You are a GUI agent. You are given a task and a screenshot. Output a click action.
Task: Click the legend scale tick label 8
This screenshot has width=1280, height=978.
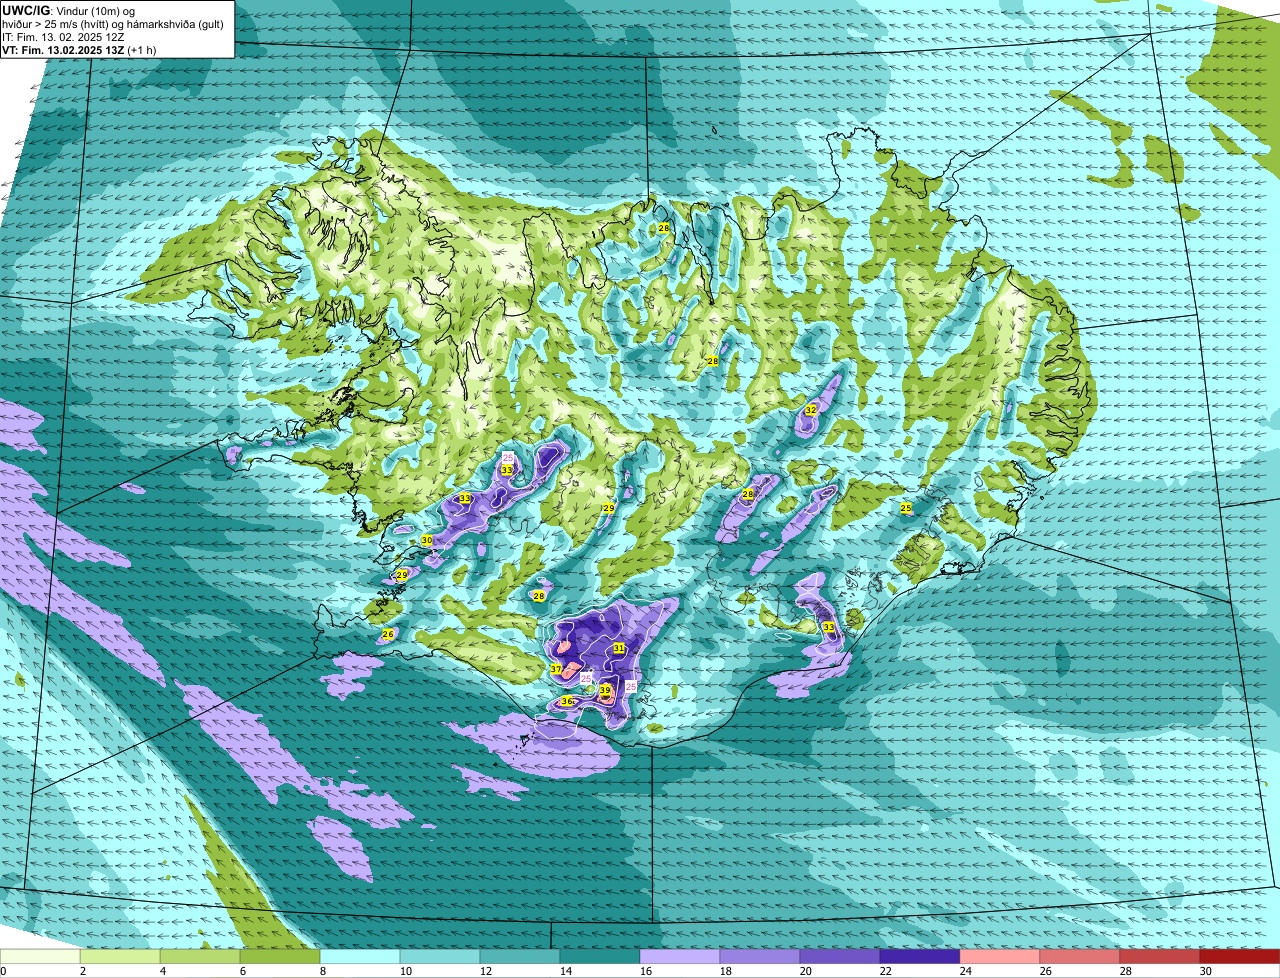point(325,971)
